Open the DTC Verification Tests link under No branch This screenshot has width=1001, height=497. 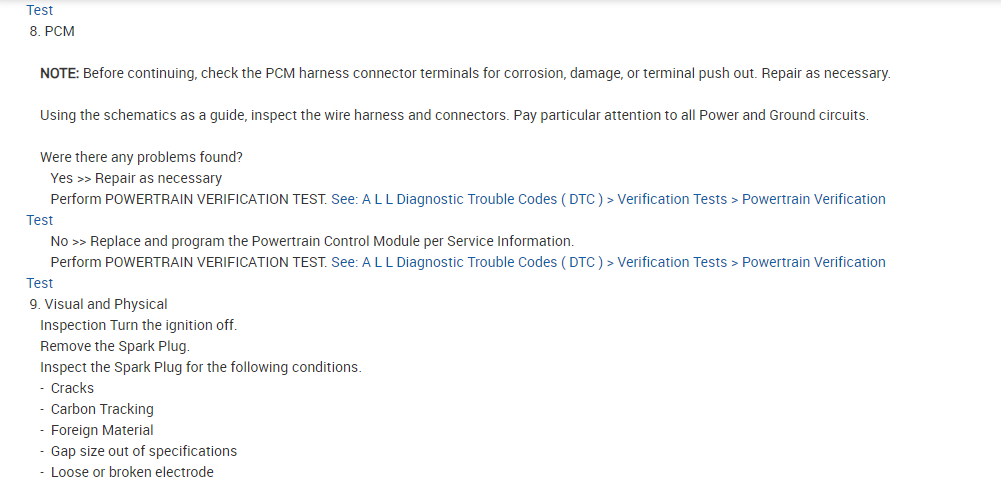(x=608, y=262)
